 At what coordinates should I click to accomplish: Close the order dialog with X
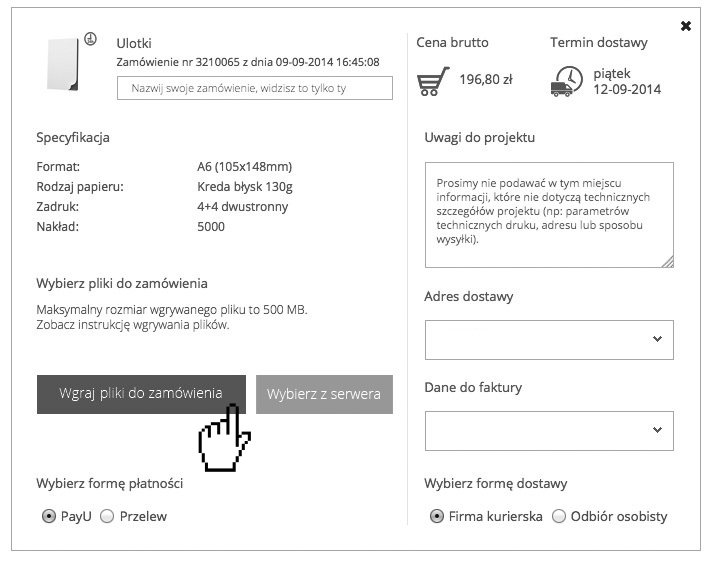(x=686, y=26)
